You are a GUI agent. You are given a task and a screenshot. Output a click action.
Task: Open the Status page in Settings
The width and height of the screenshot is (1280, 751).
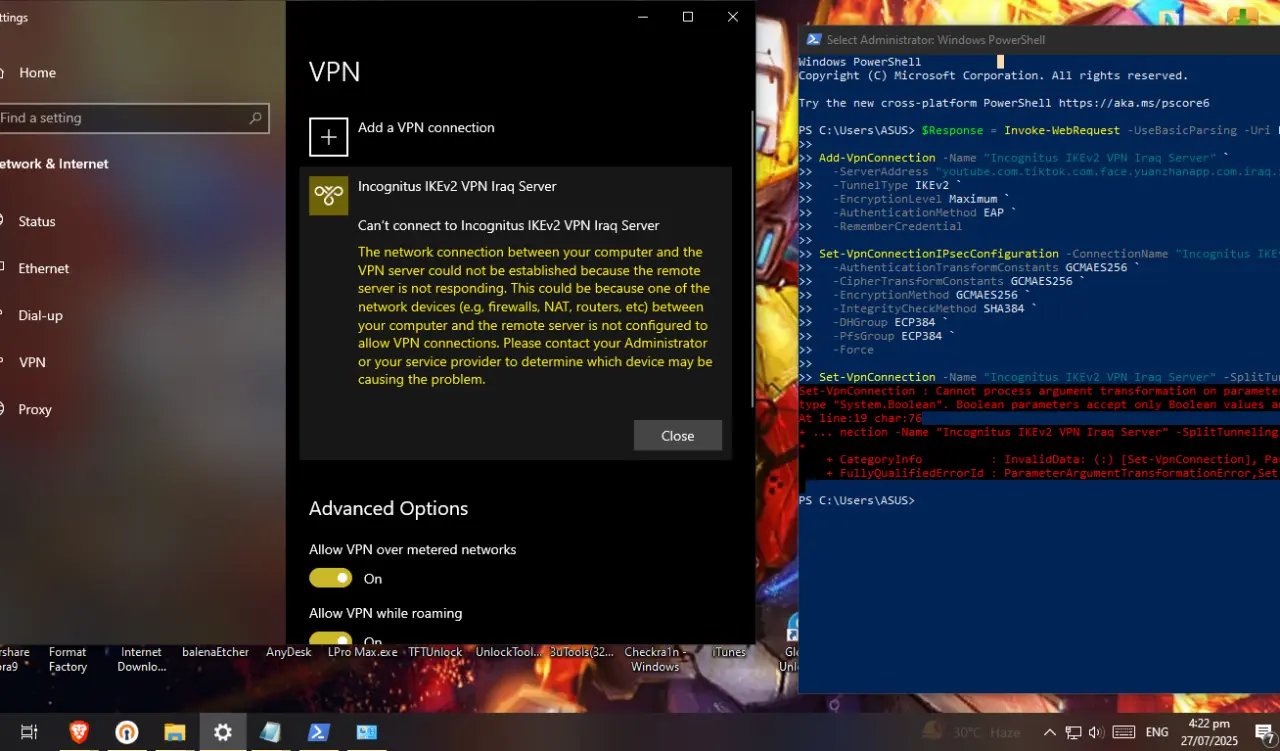pyautogui.click(x=36, y=221)
